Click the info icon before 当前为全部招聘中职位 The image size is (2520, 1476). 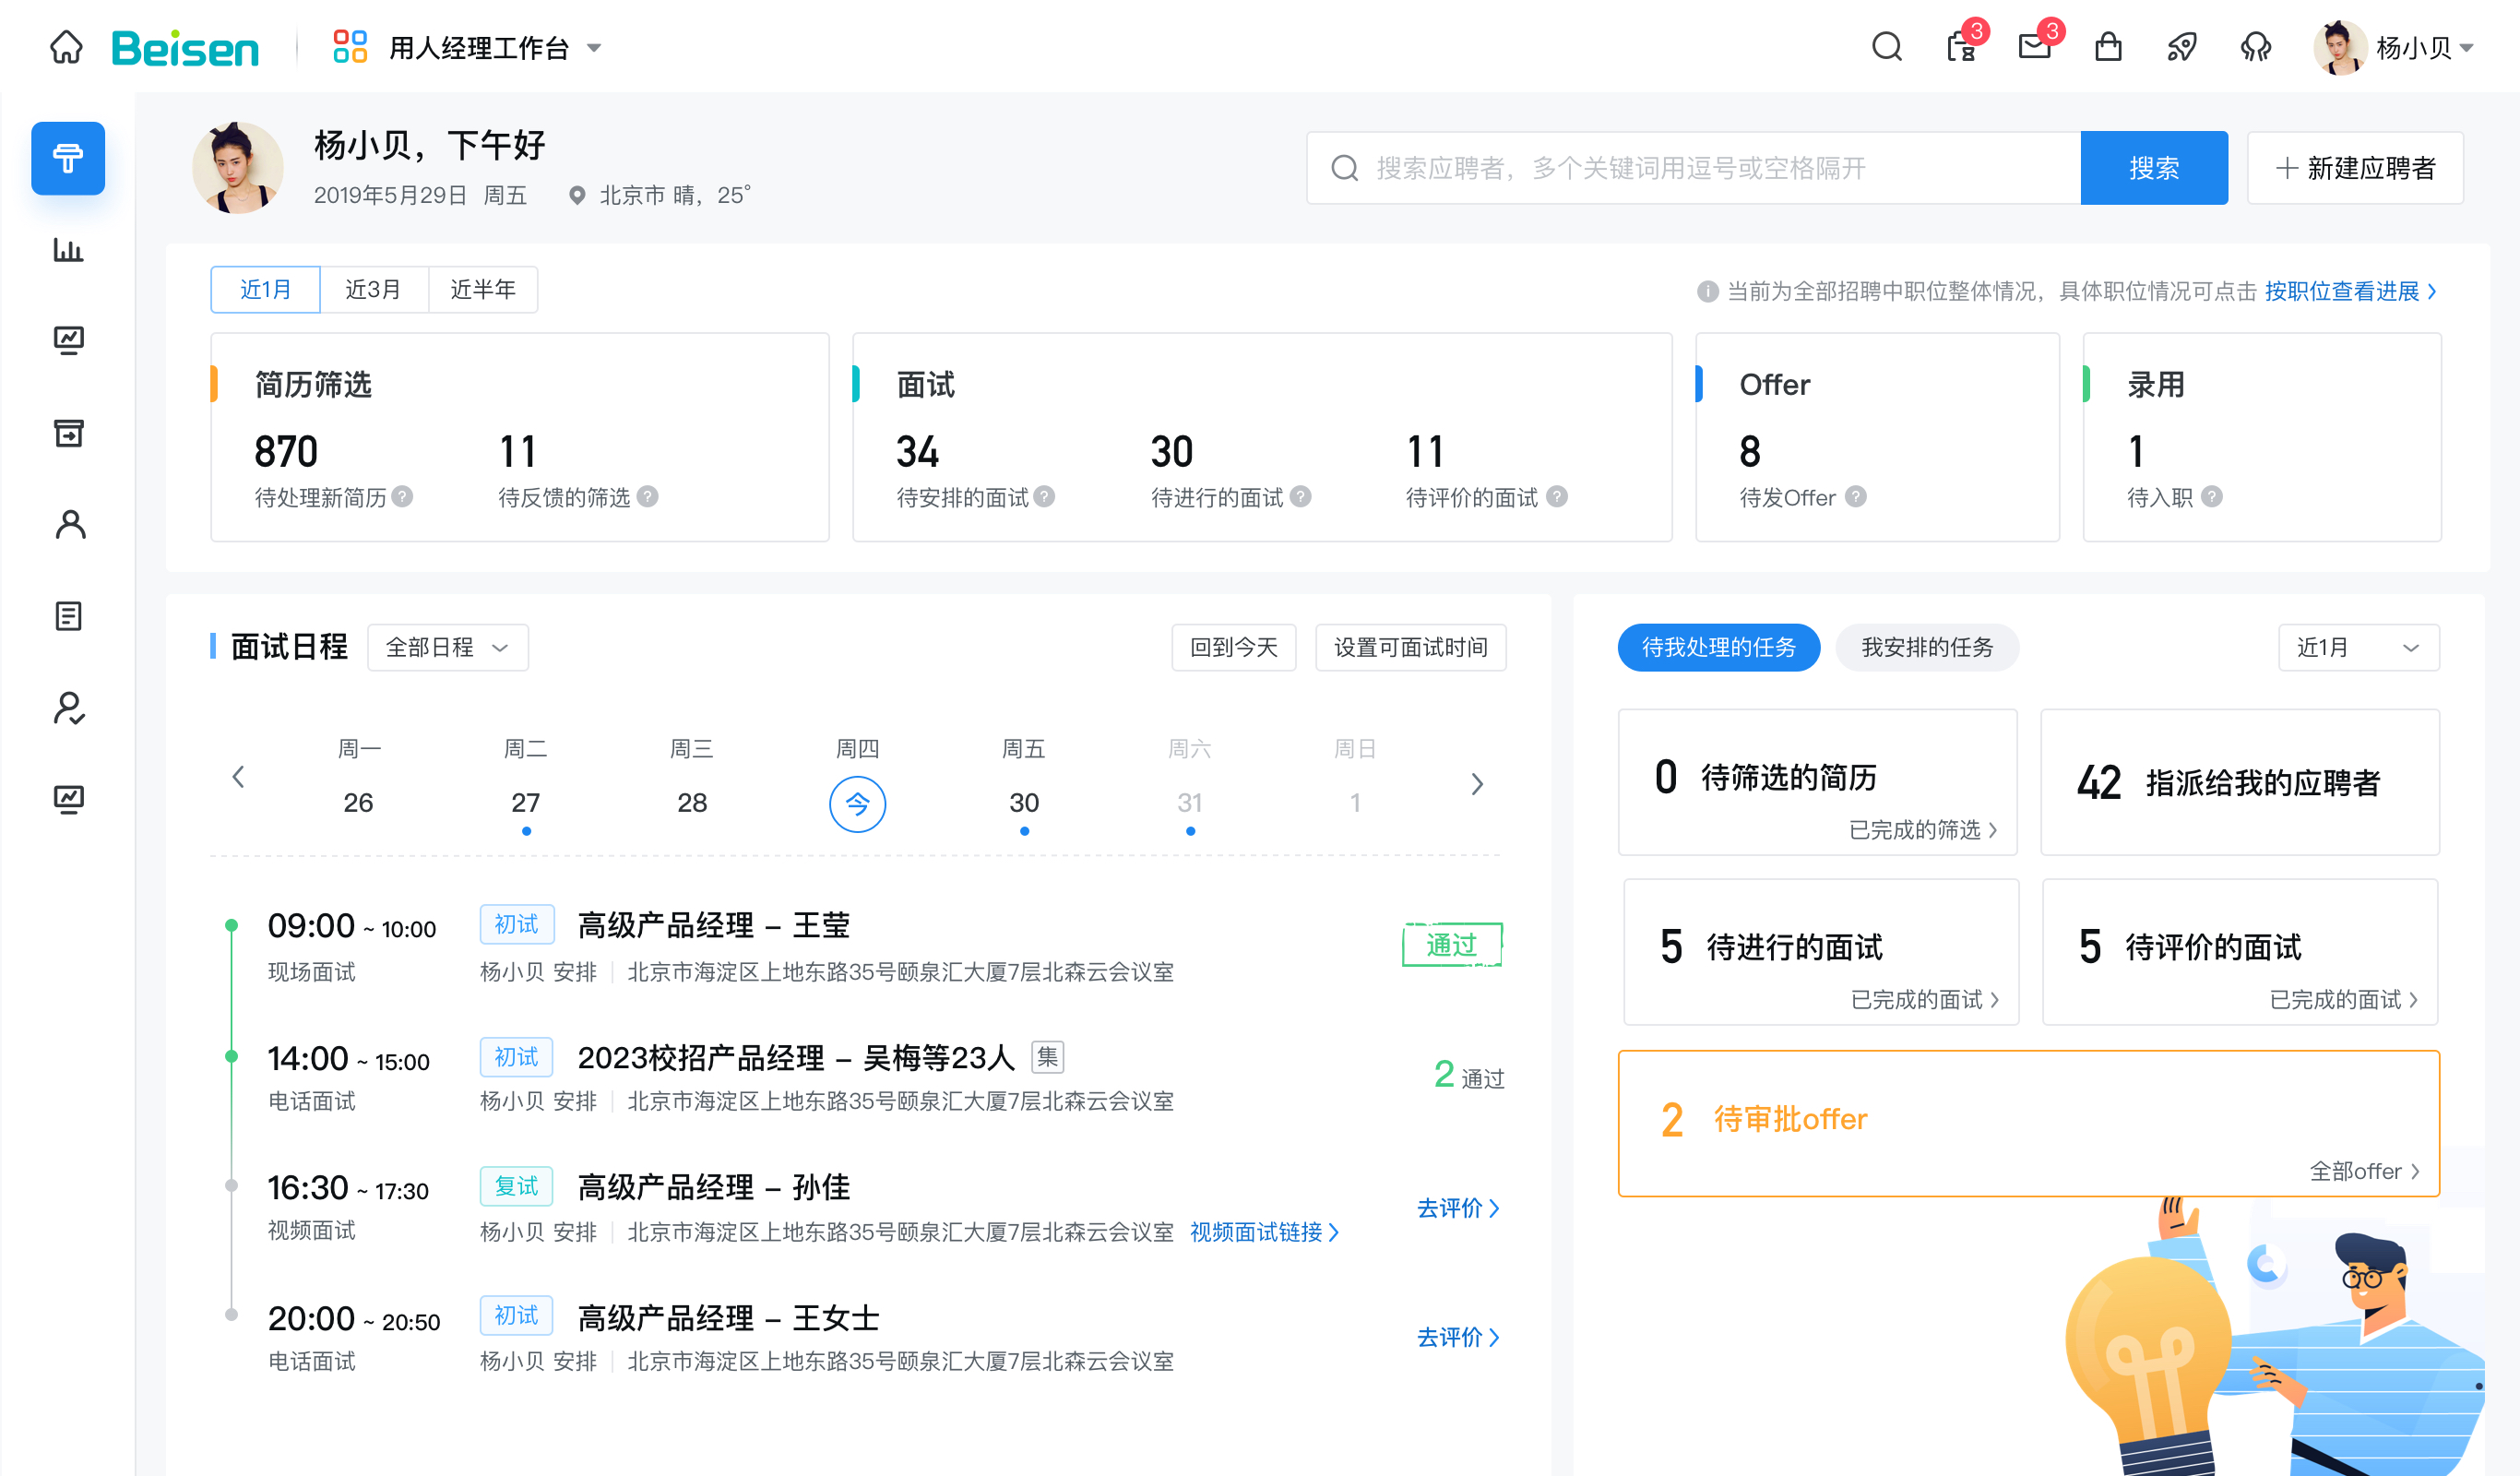tap(1708, 291)
